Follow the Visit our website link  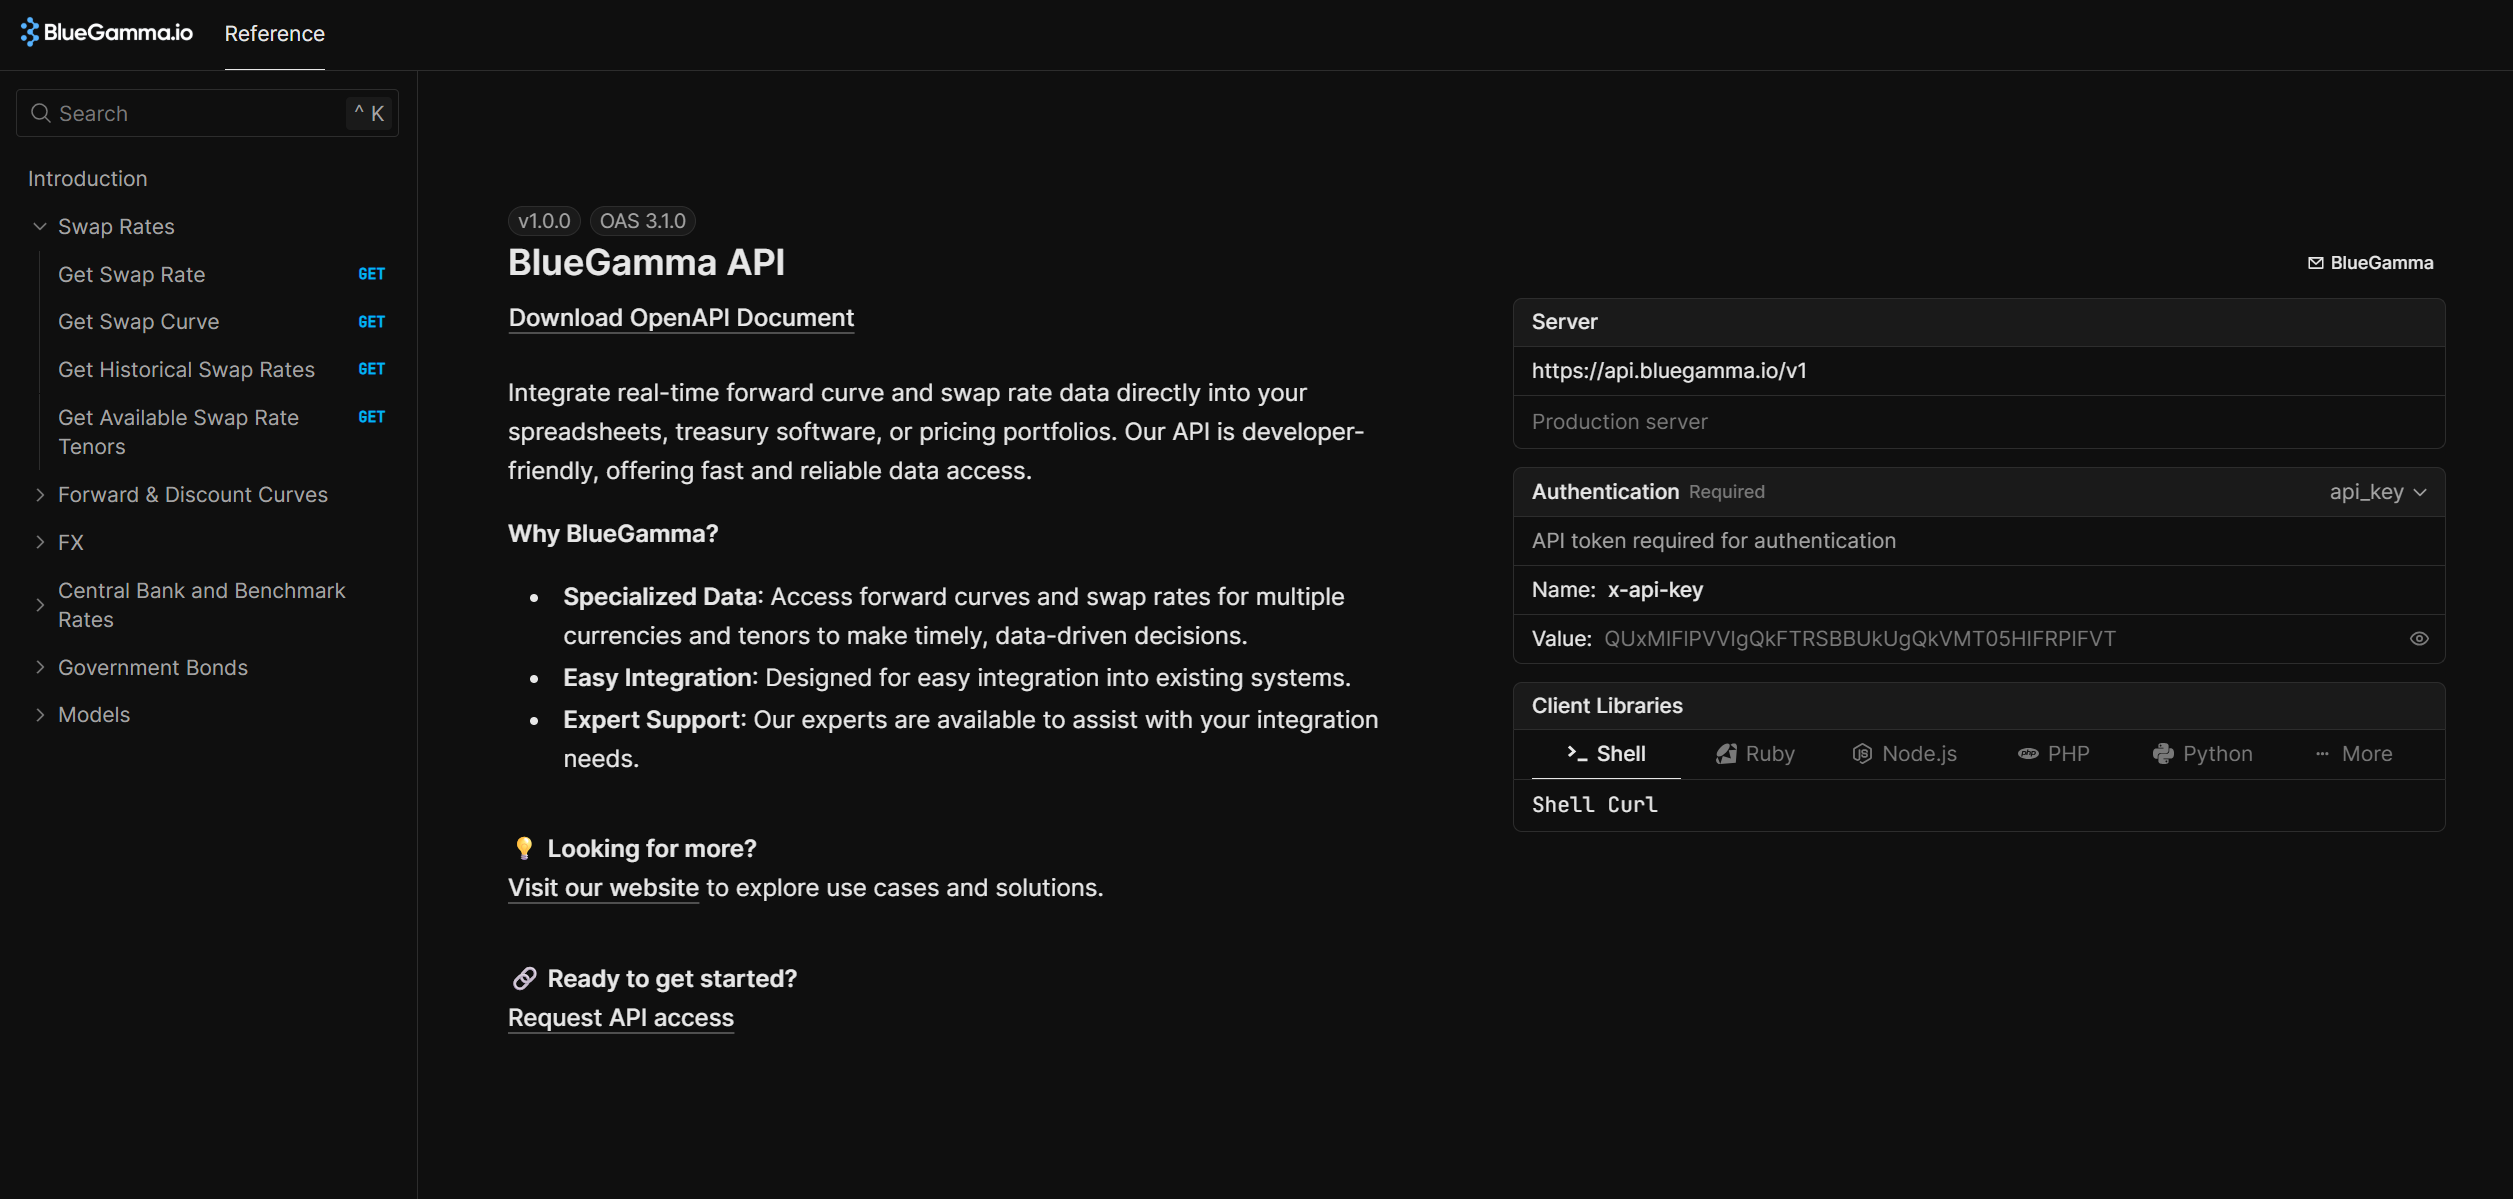[603, 888]
